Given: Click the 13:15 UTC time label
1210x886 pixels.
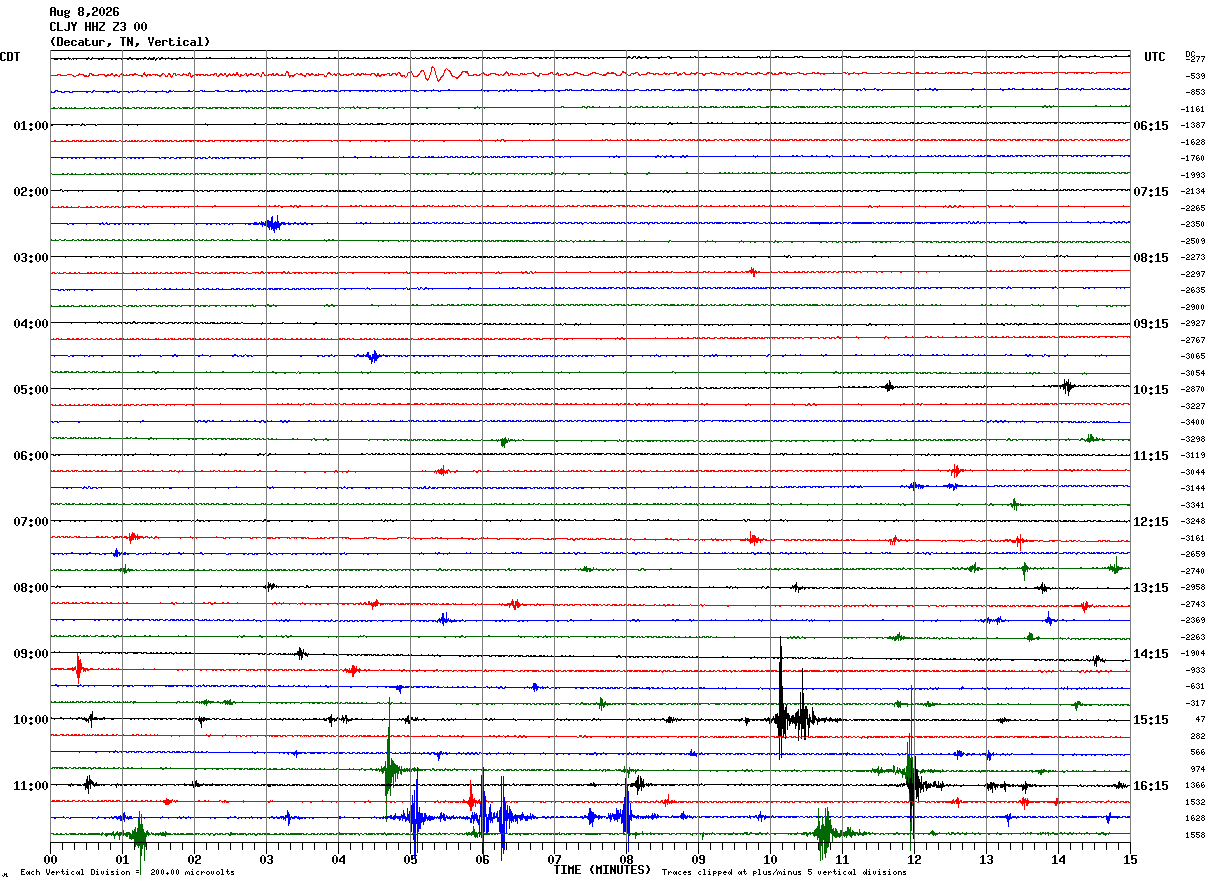Looking at the screenshot, I should (x=1151, y=588).
